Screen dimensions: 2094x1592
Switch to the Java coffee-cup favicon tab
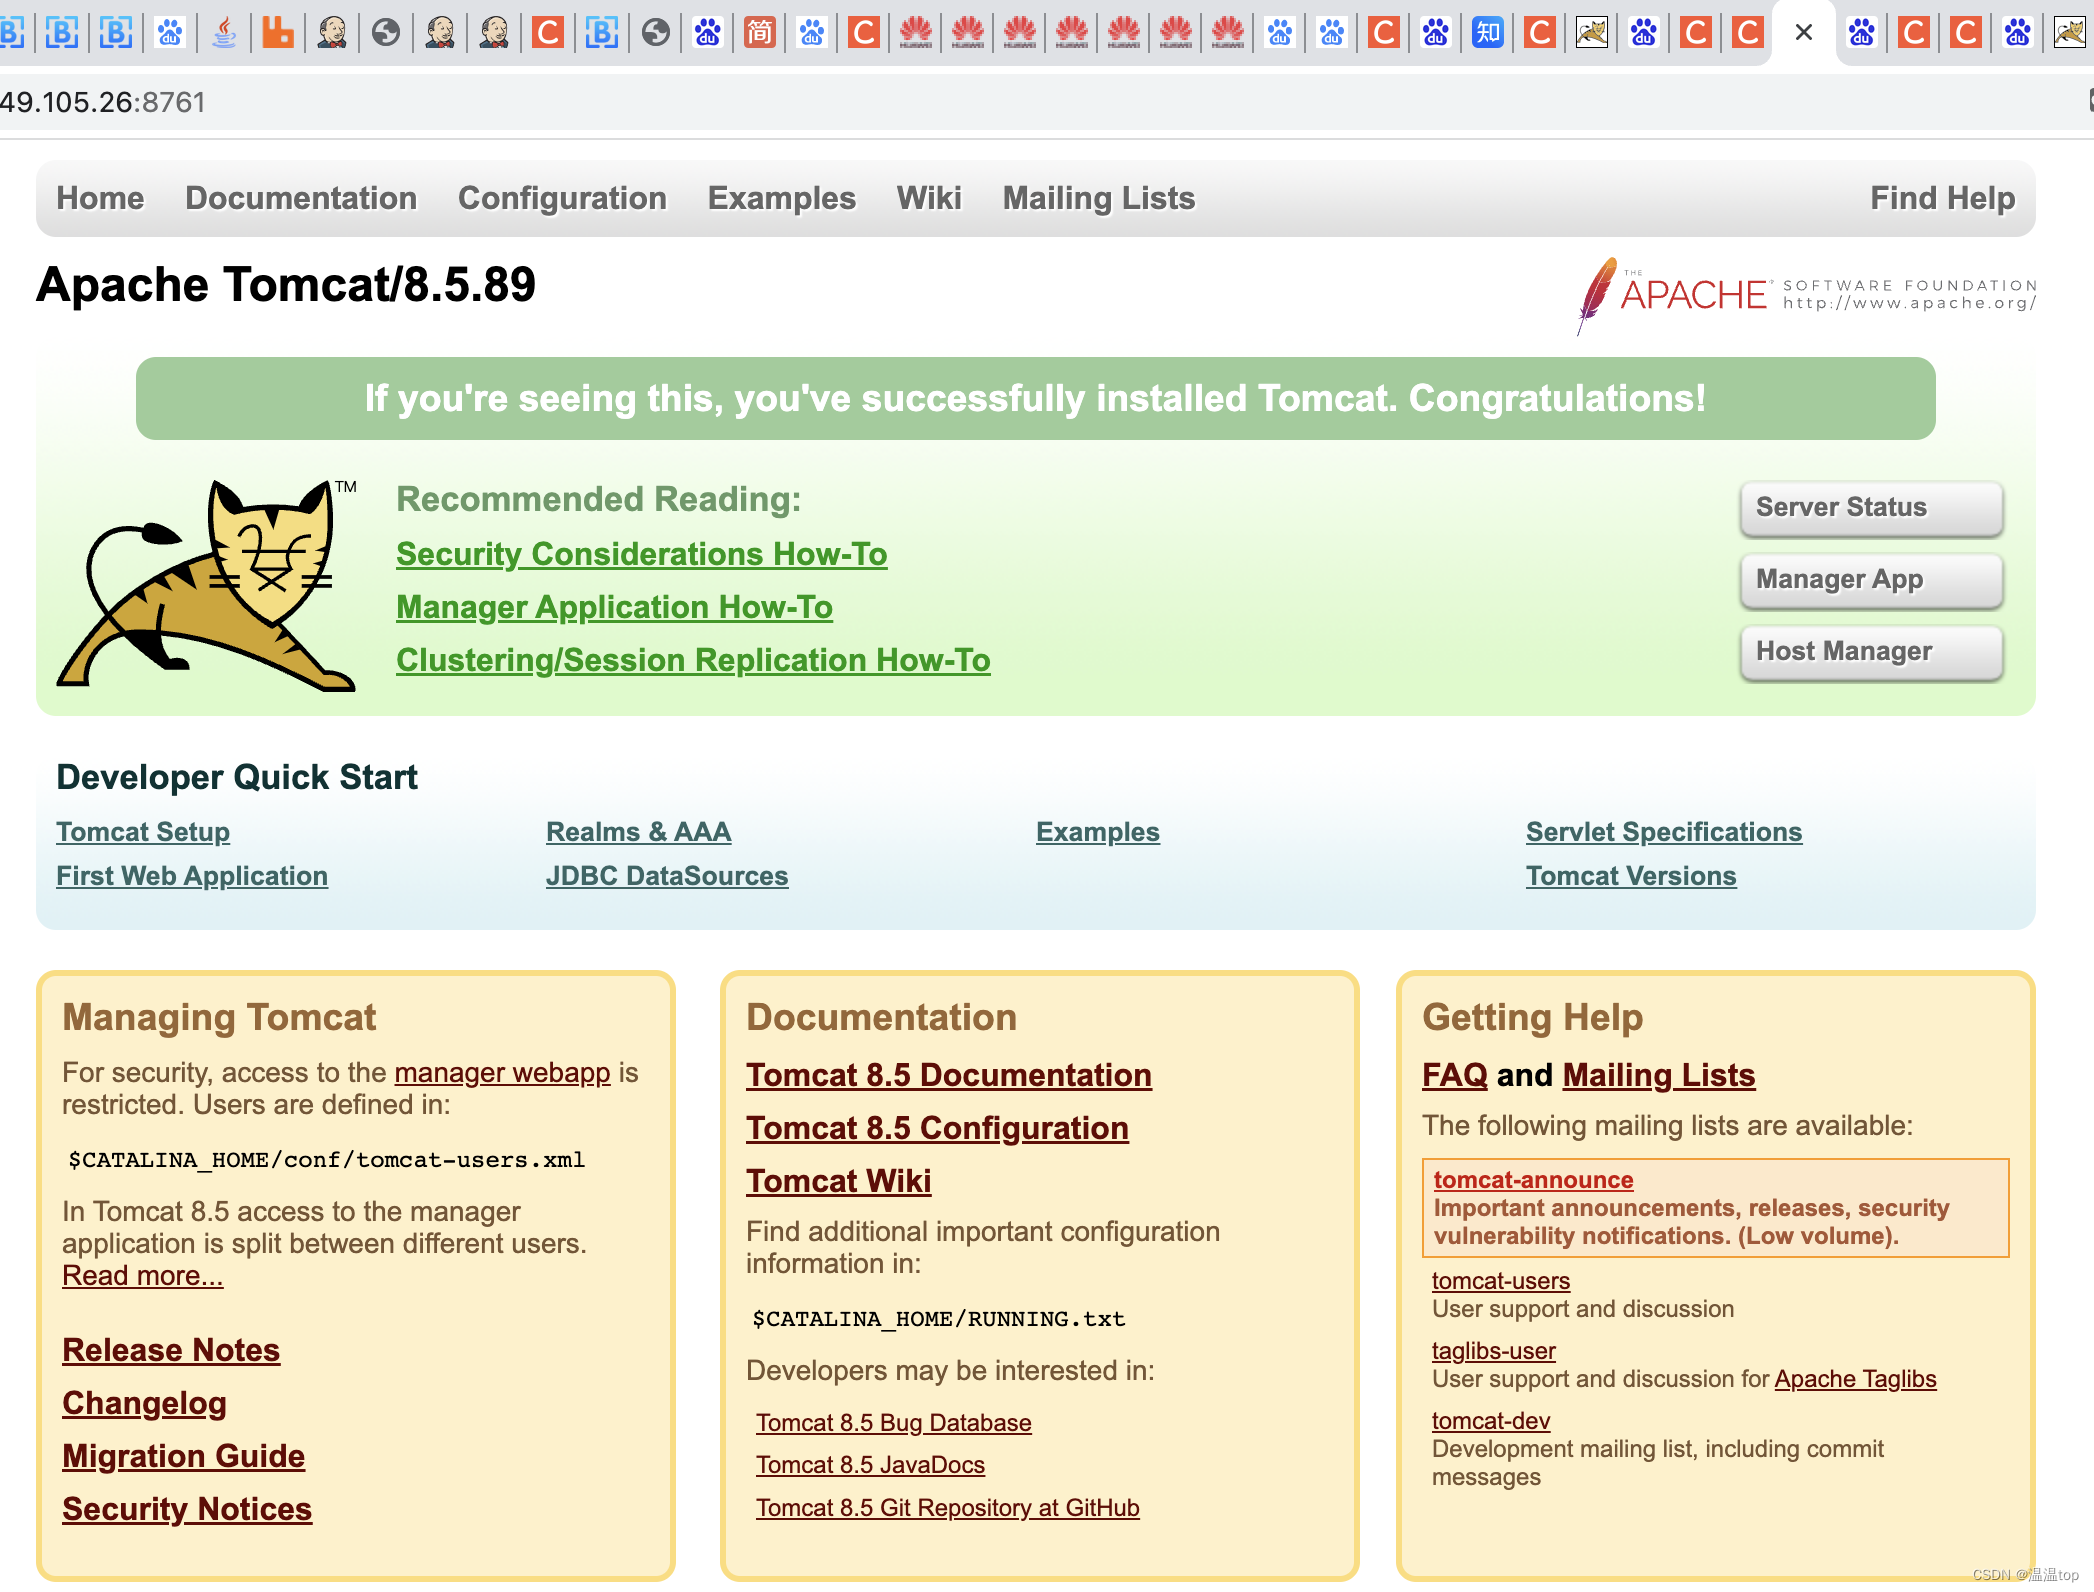224,33
